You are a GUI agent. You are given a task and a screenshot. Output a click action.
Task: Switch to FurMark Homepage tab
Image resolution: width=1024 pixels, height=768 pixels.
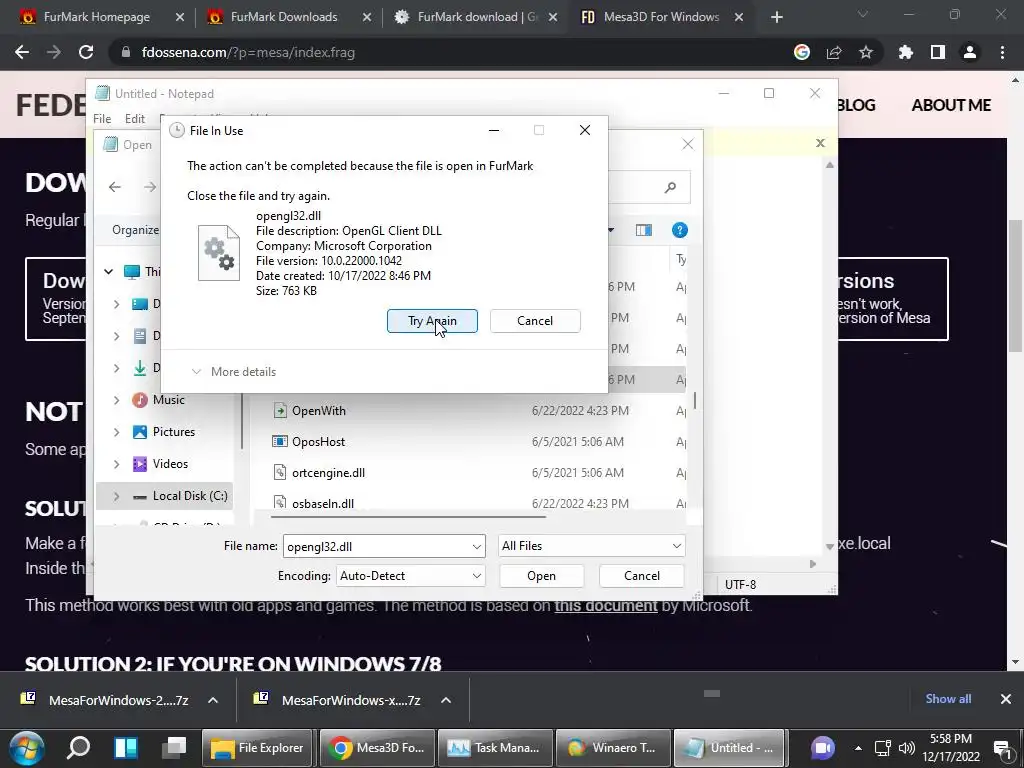pyautogui.click(x=96, y=17)
